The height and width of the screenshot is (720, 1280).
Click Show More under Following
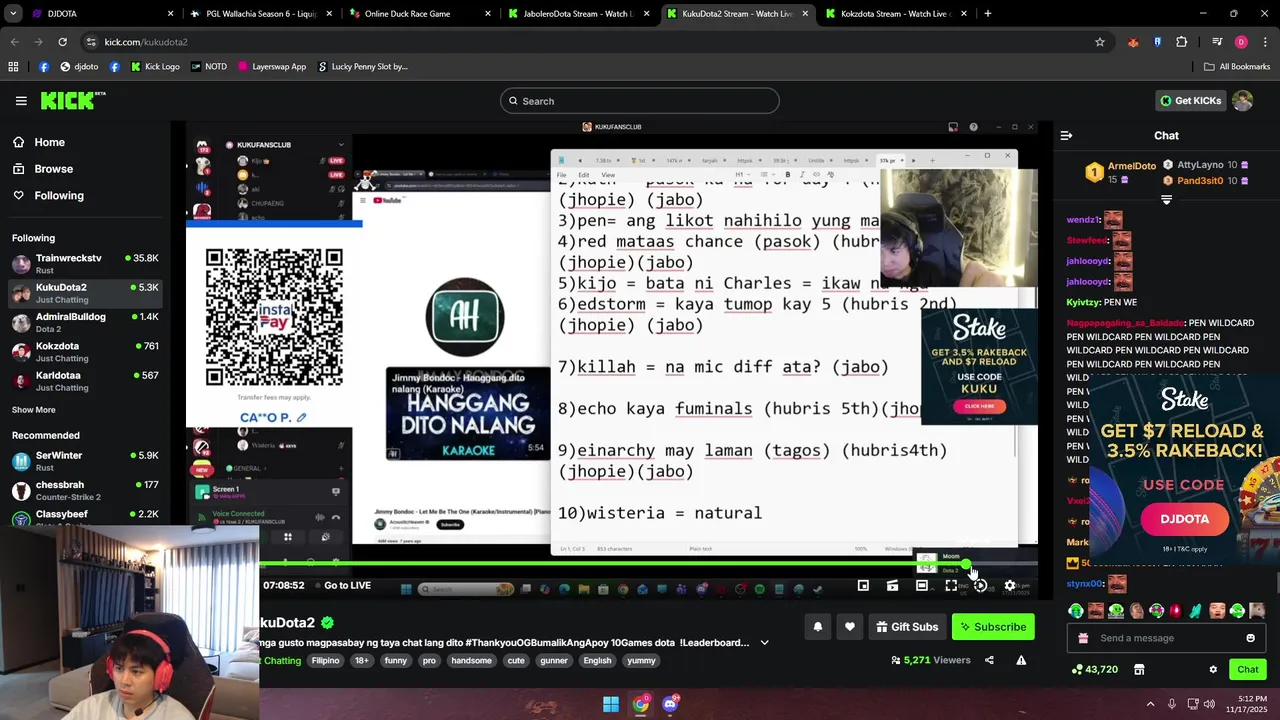click(34, 410)
